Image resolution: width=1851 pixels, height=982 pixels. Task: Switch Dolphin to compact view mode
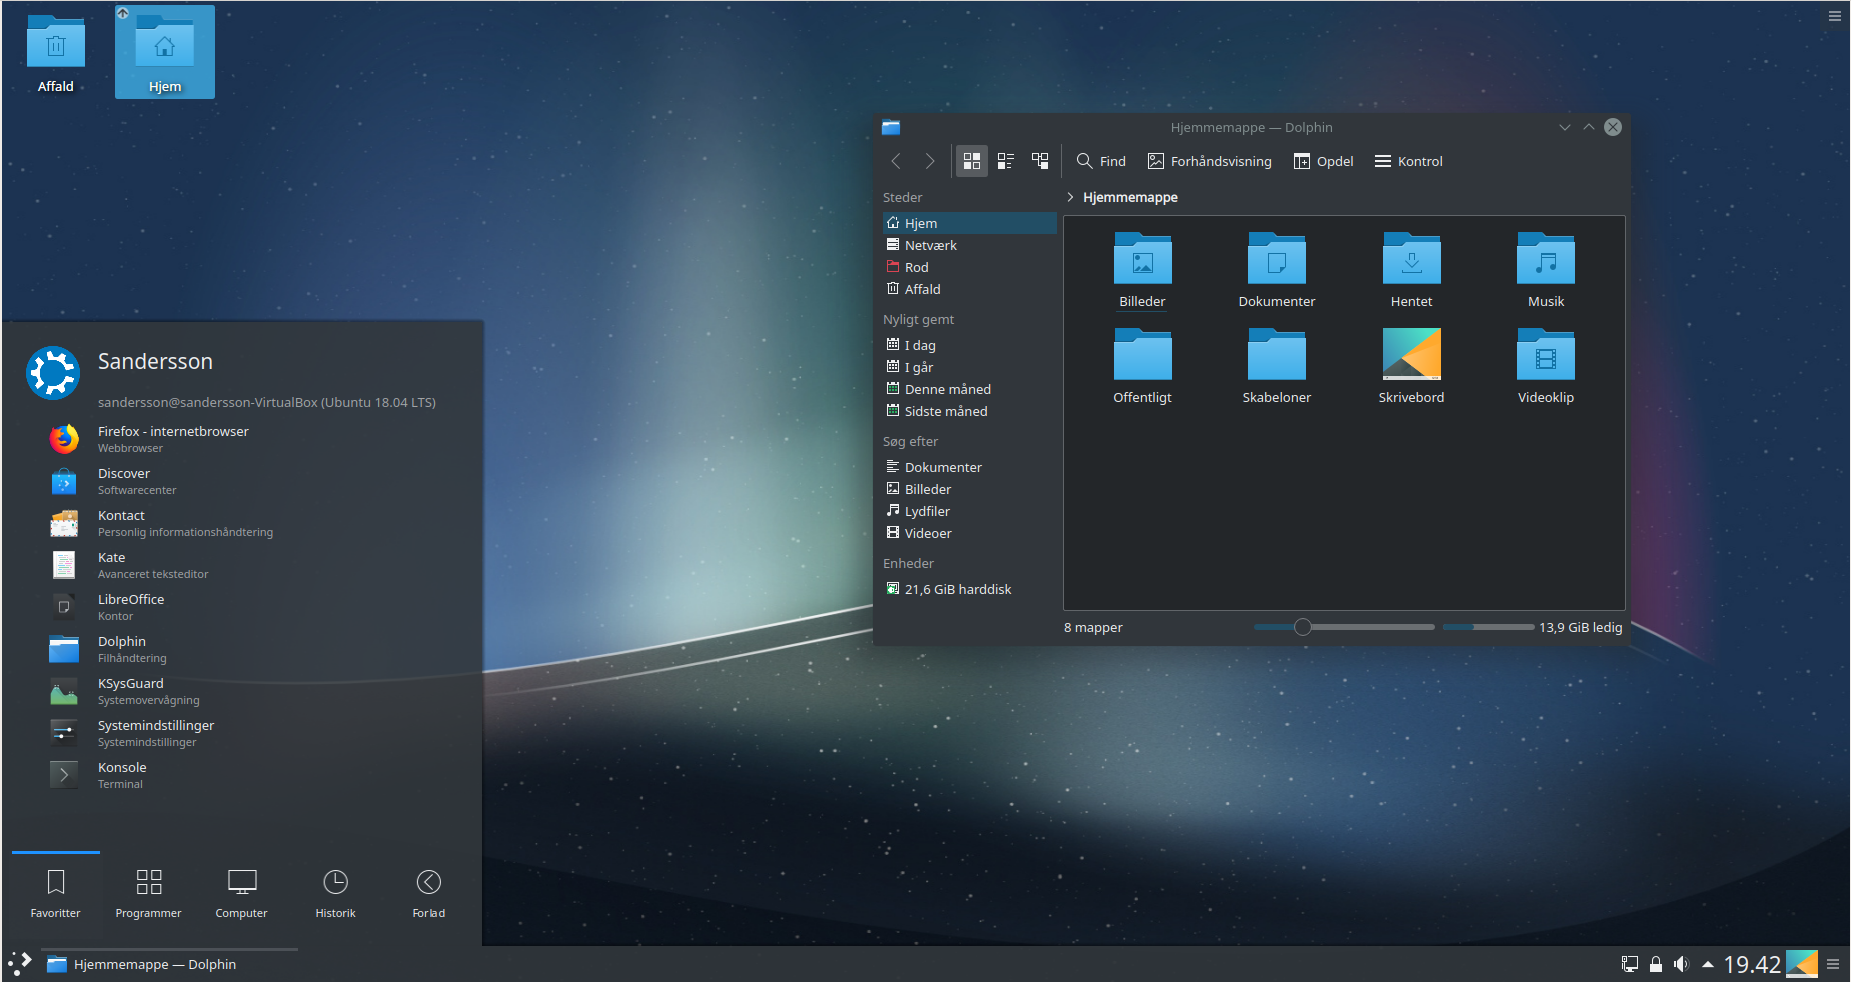[x=1006, y=161]
